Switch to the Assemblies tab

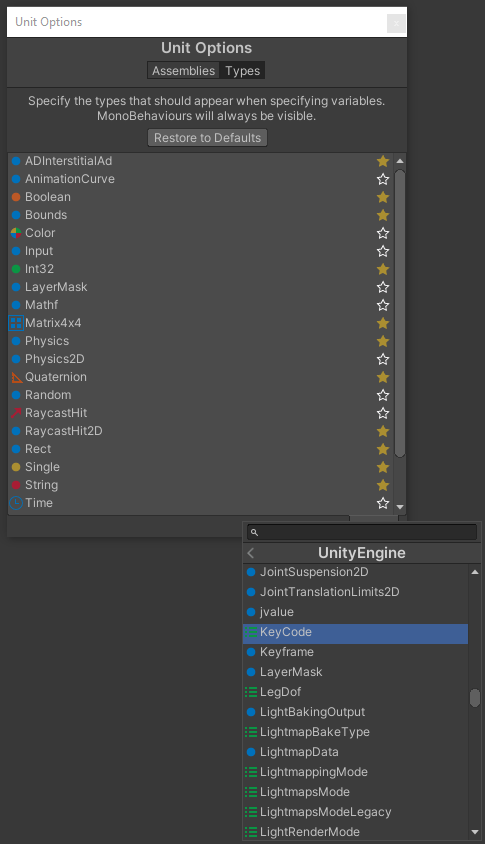point(184,71)
